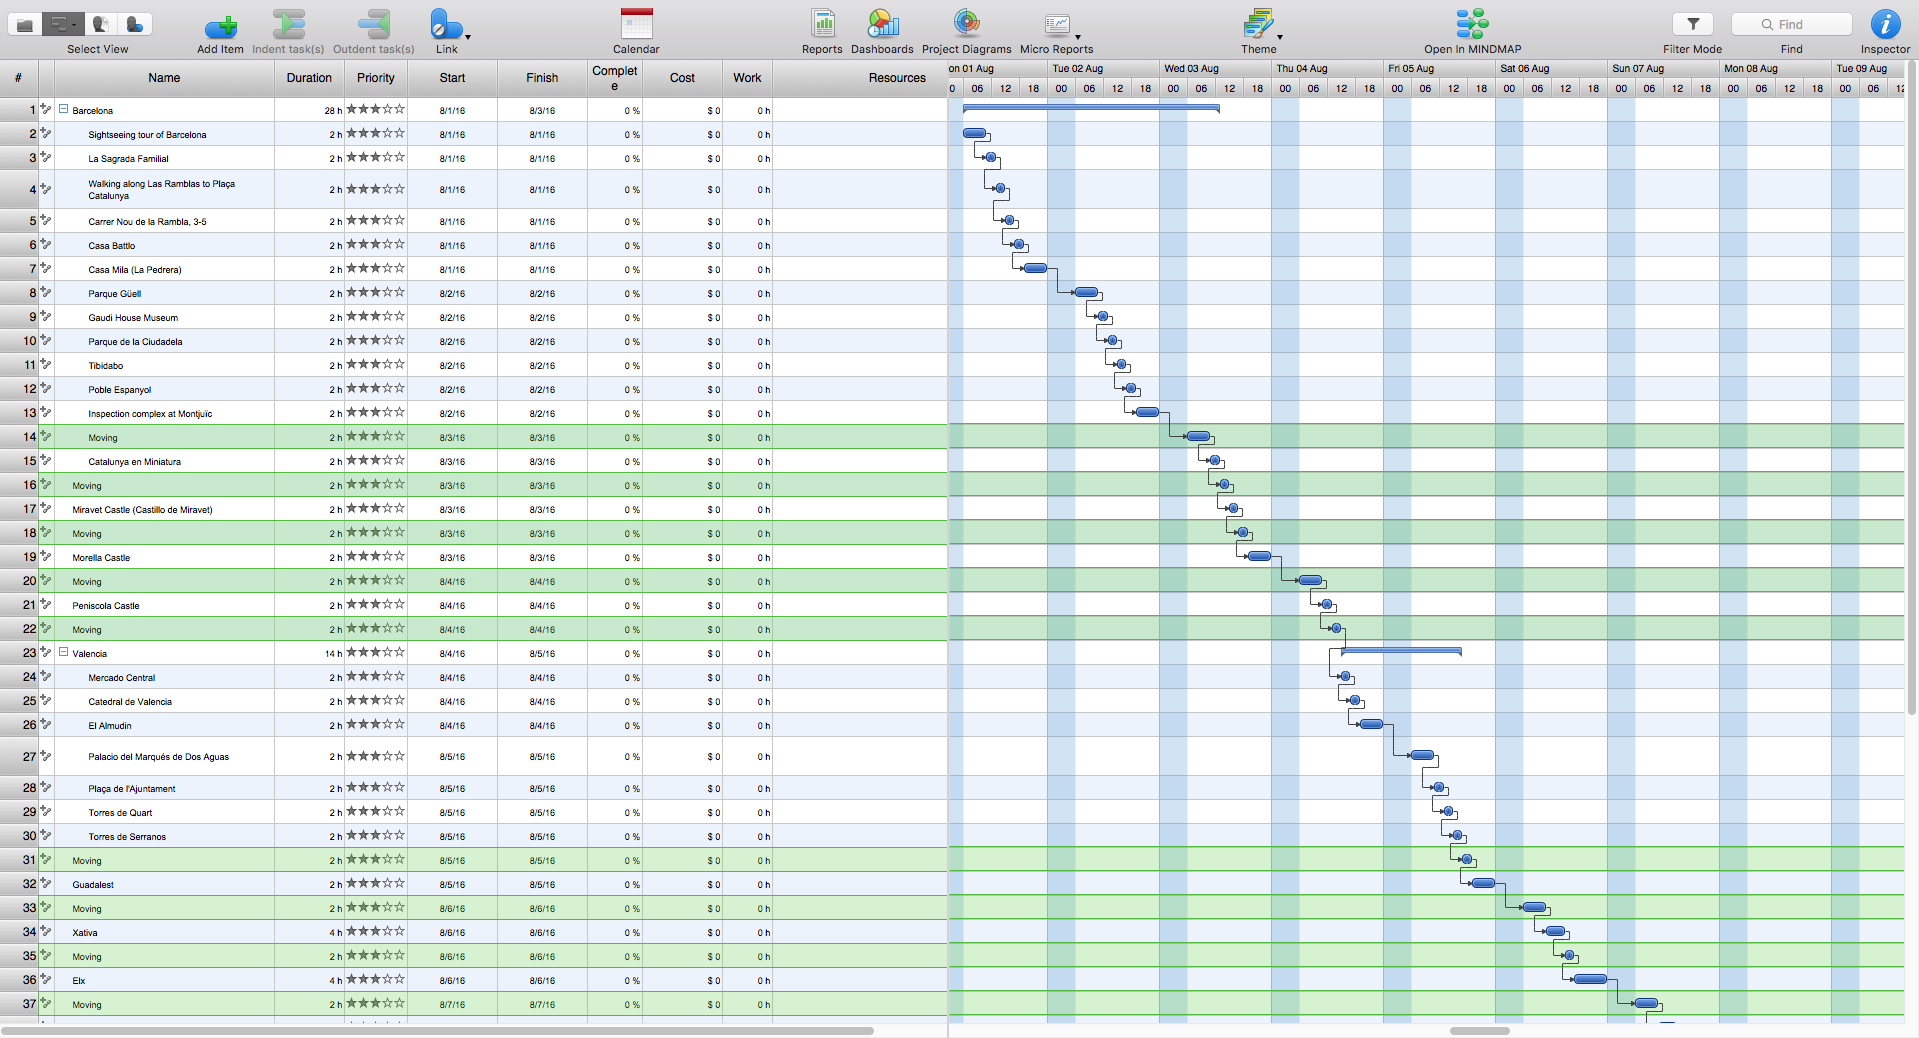Image resolution: width=1919 pixels, height=1038 pixels.
Task: Click the Project Diagrams icon
Action: [965, 24]
